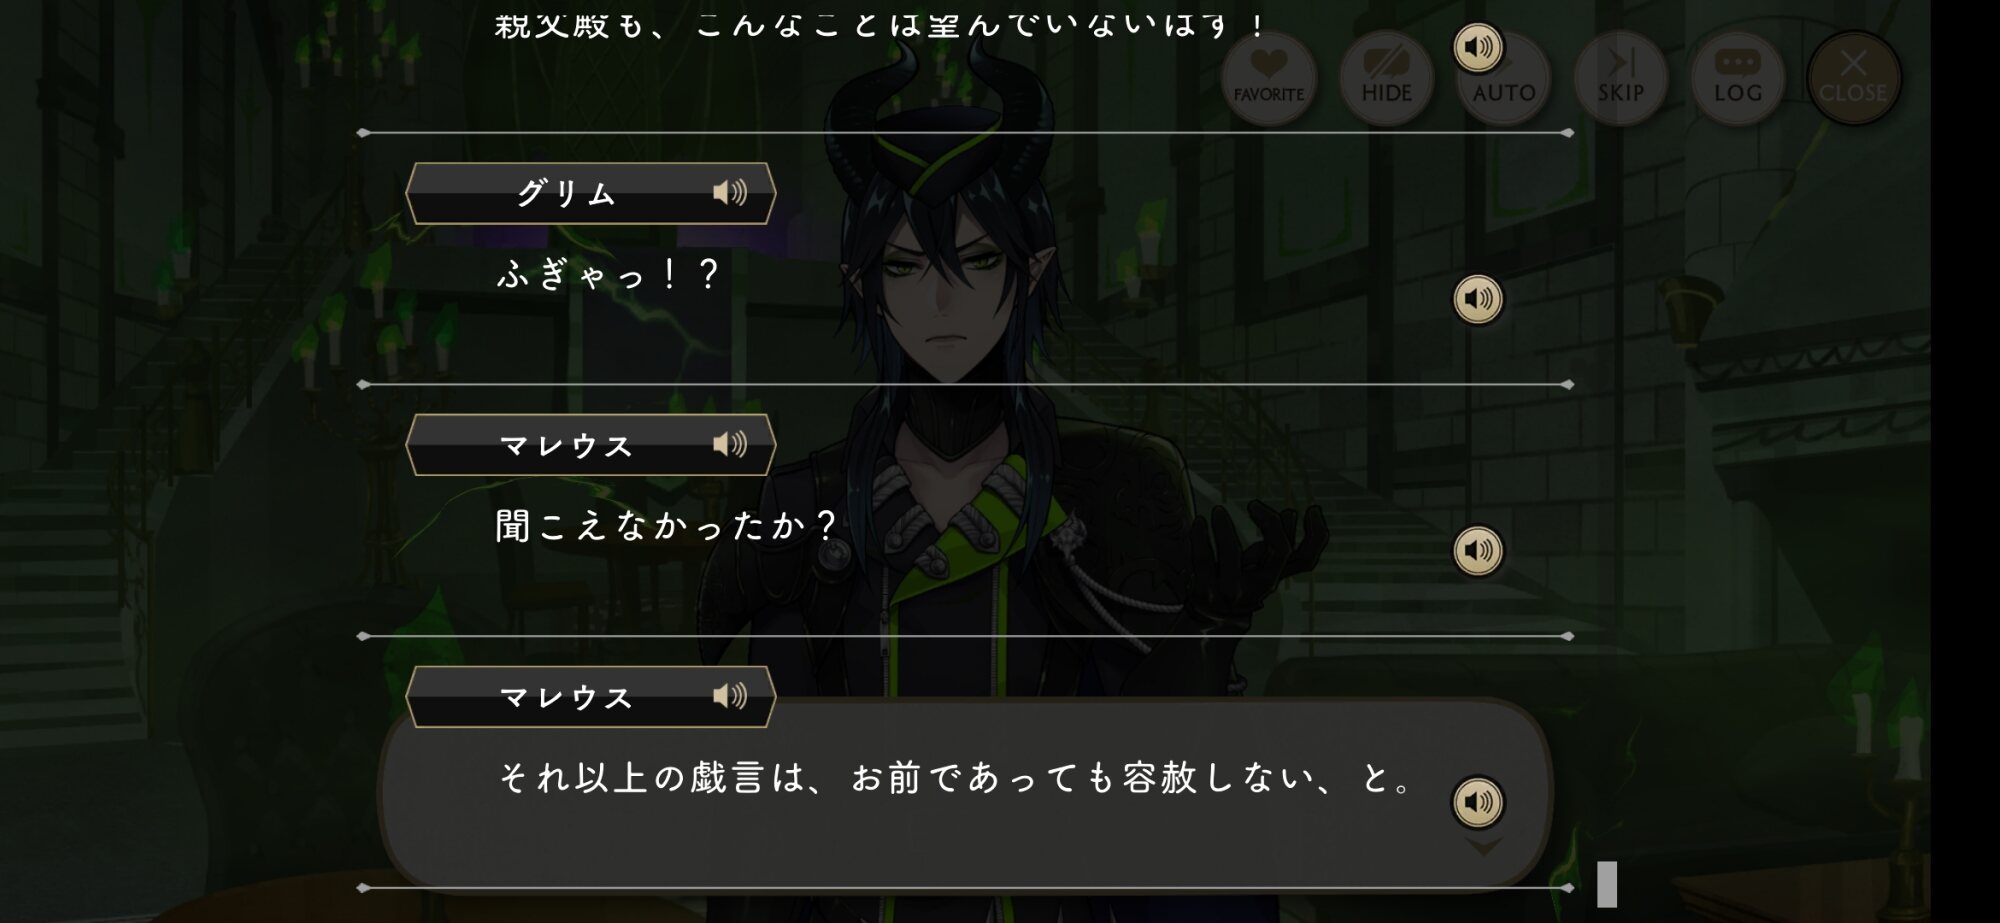Select the highlighted line それ以上の戯言は
Viewport: 2000px width, 923px height.
[955, 777]
